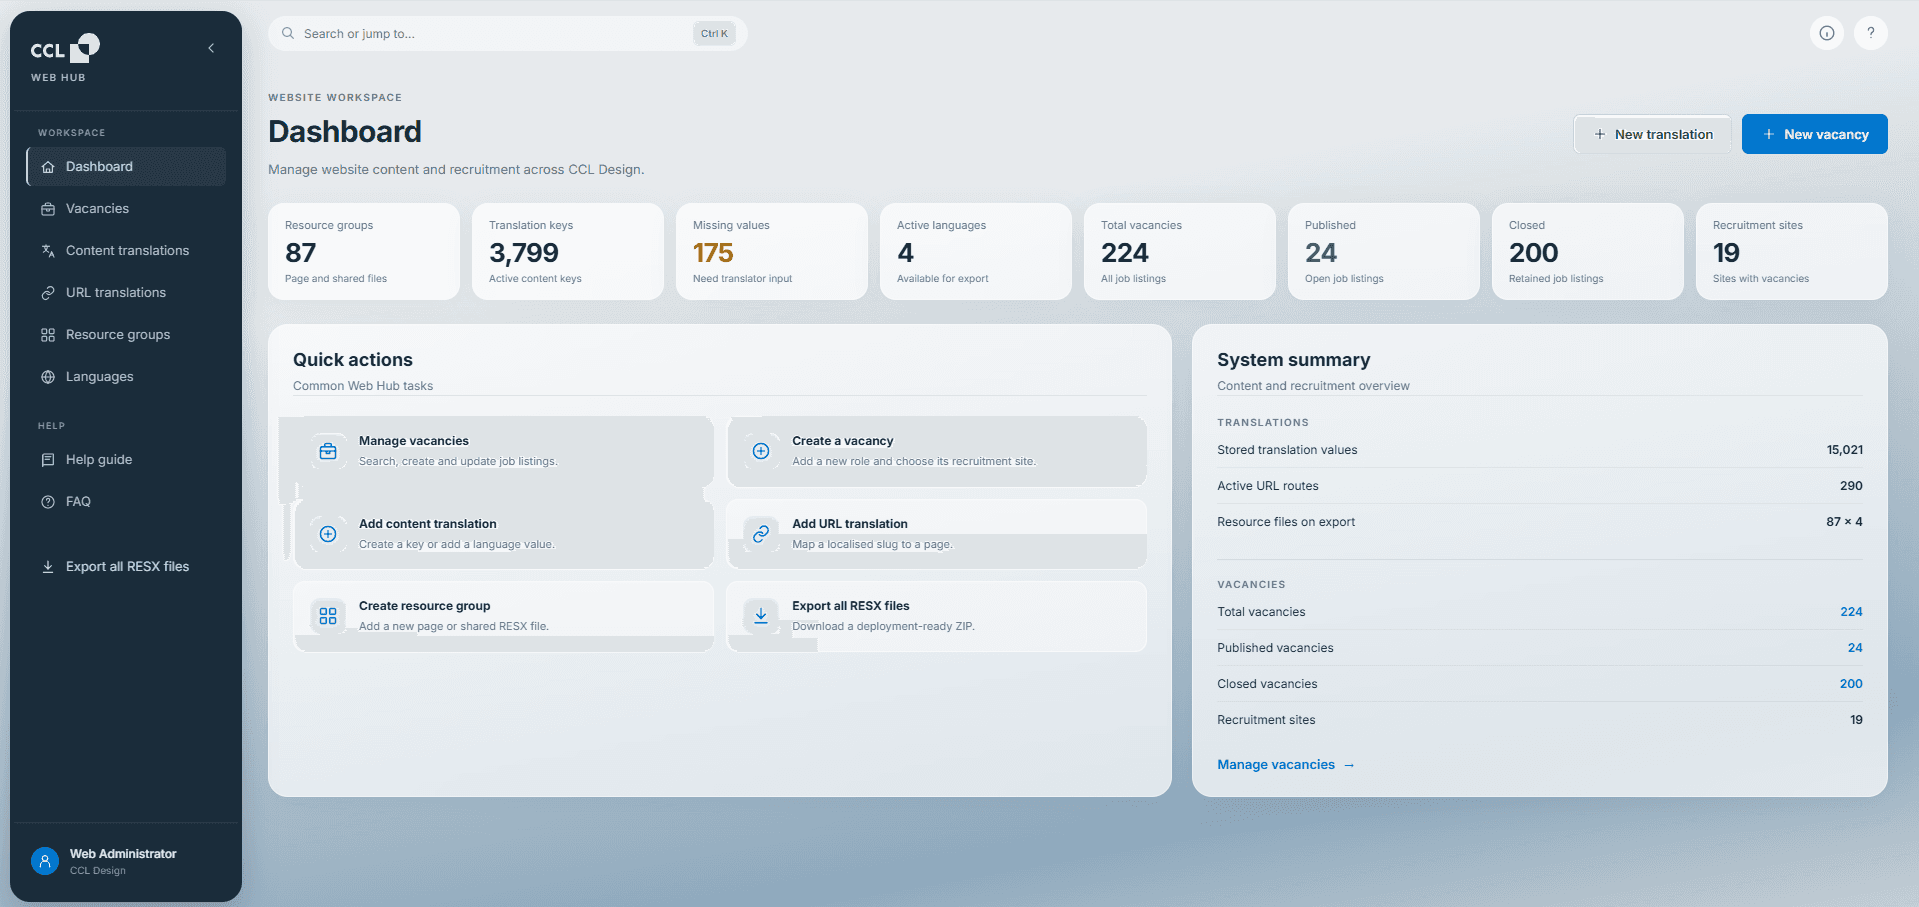Click the Resource groups grid icon in sidebar
Viewport: 1919px width, 907px height.
[x=48, y=335]
